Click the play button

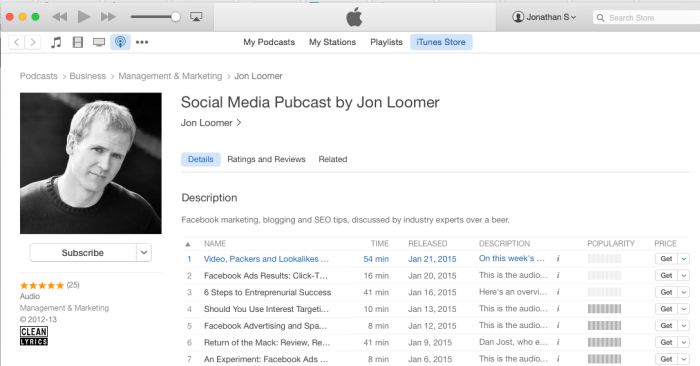click(x=84, y=17)
